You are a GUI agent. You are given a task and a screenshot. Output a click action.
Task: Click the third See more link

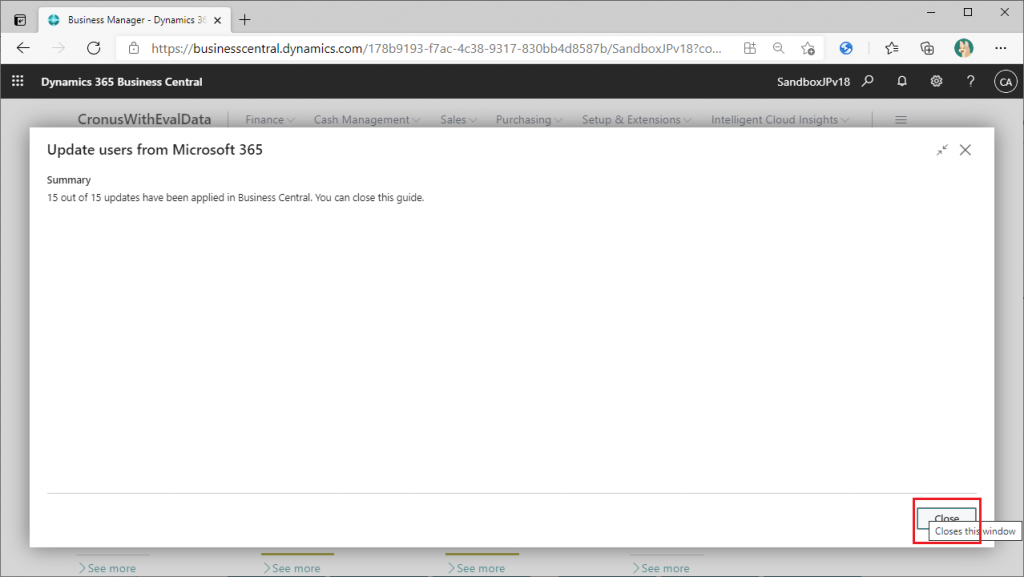[476, 569]
